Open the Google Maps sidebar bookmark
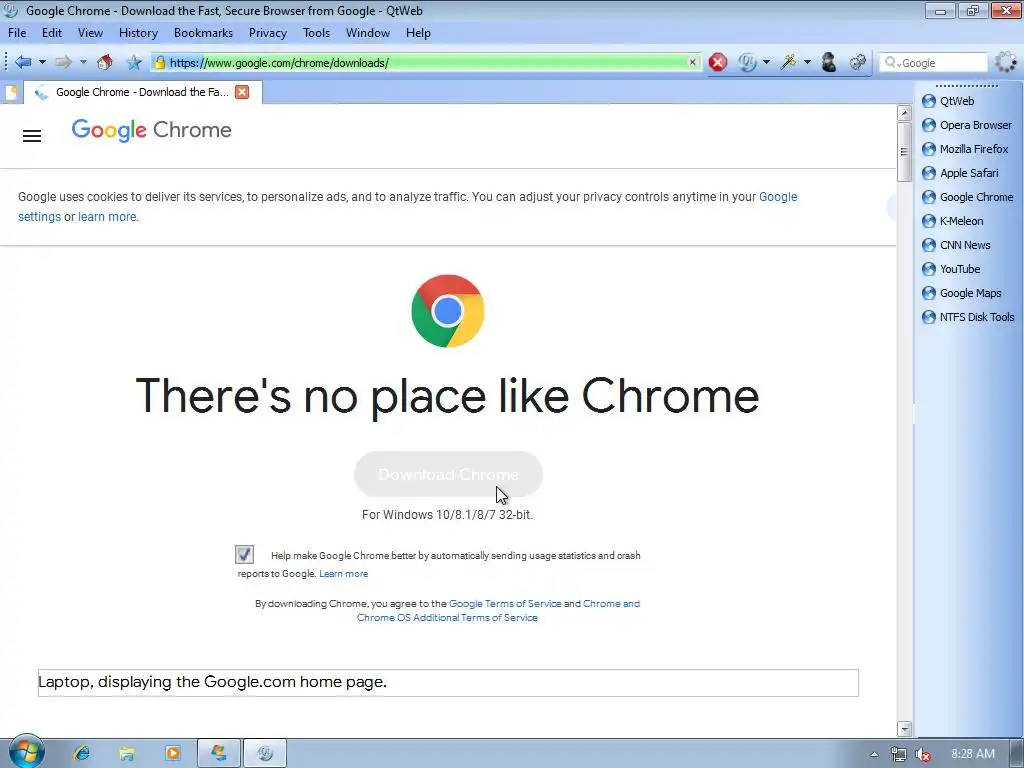 coord(961,293)
